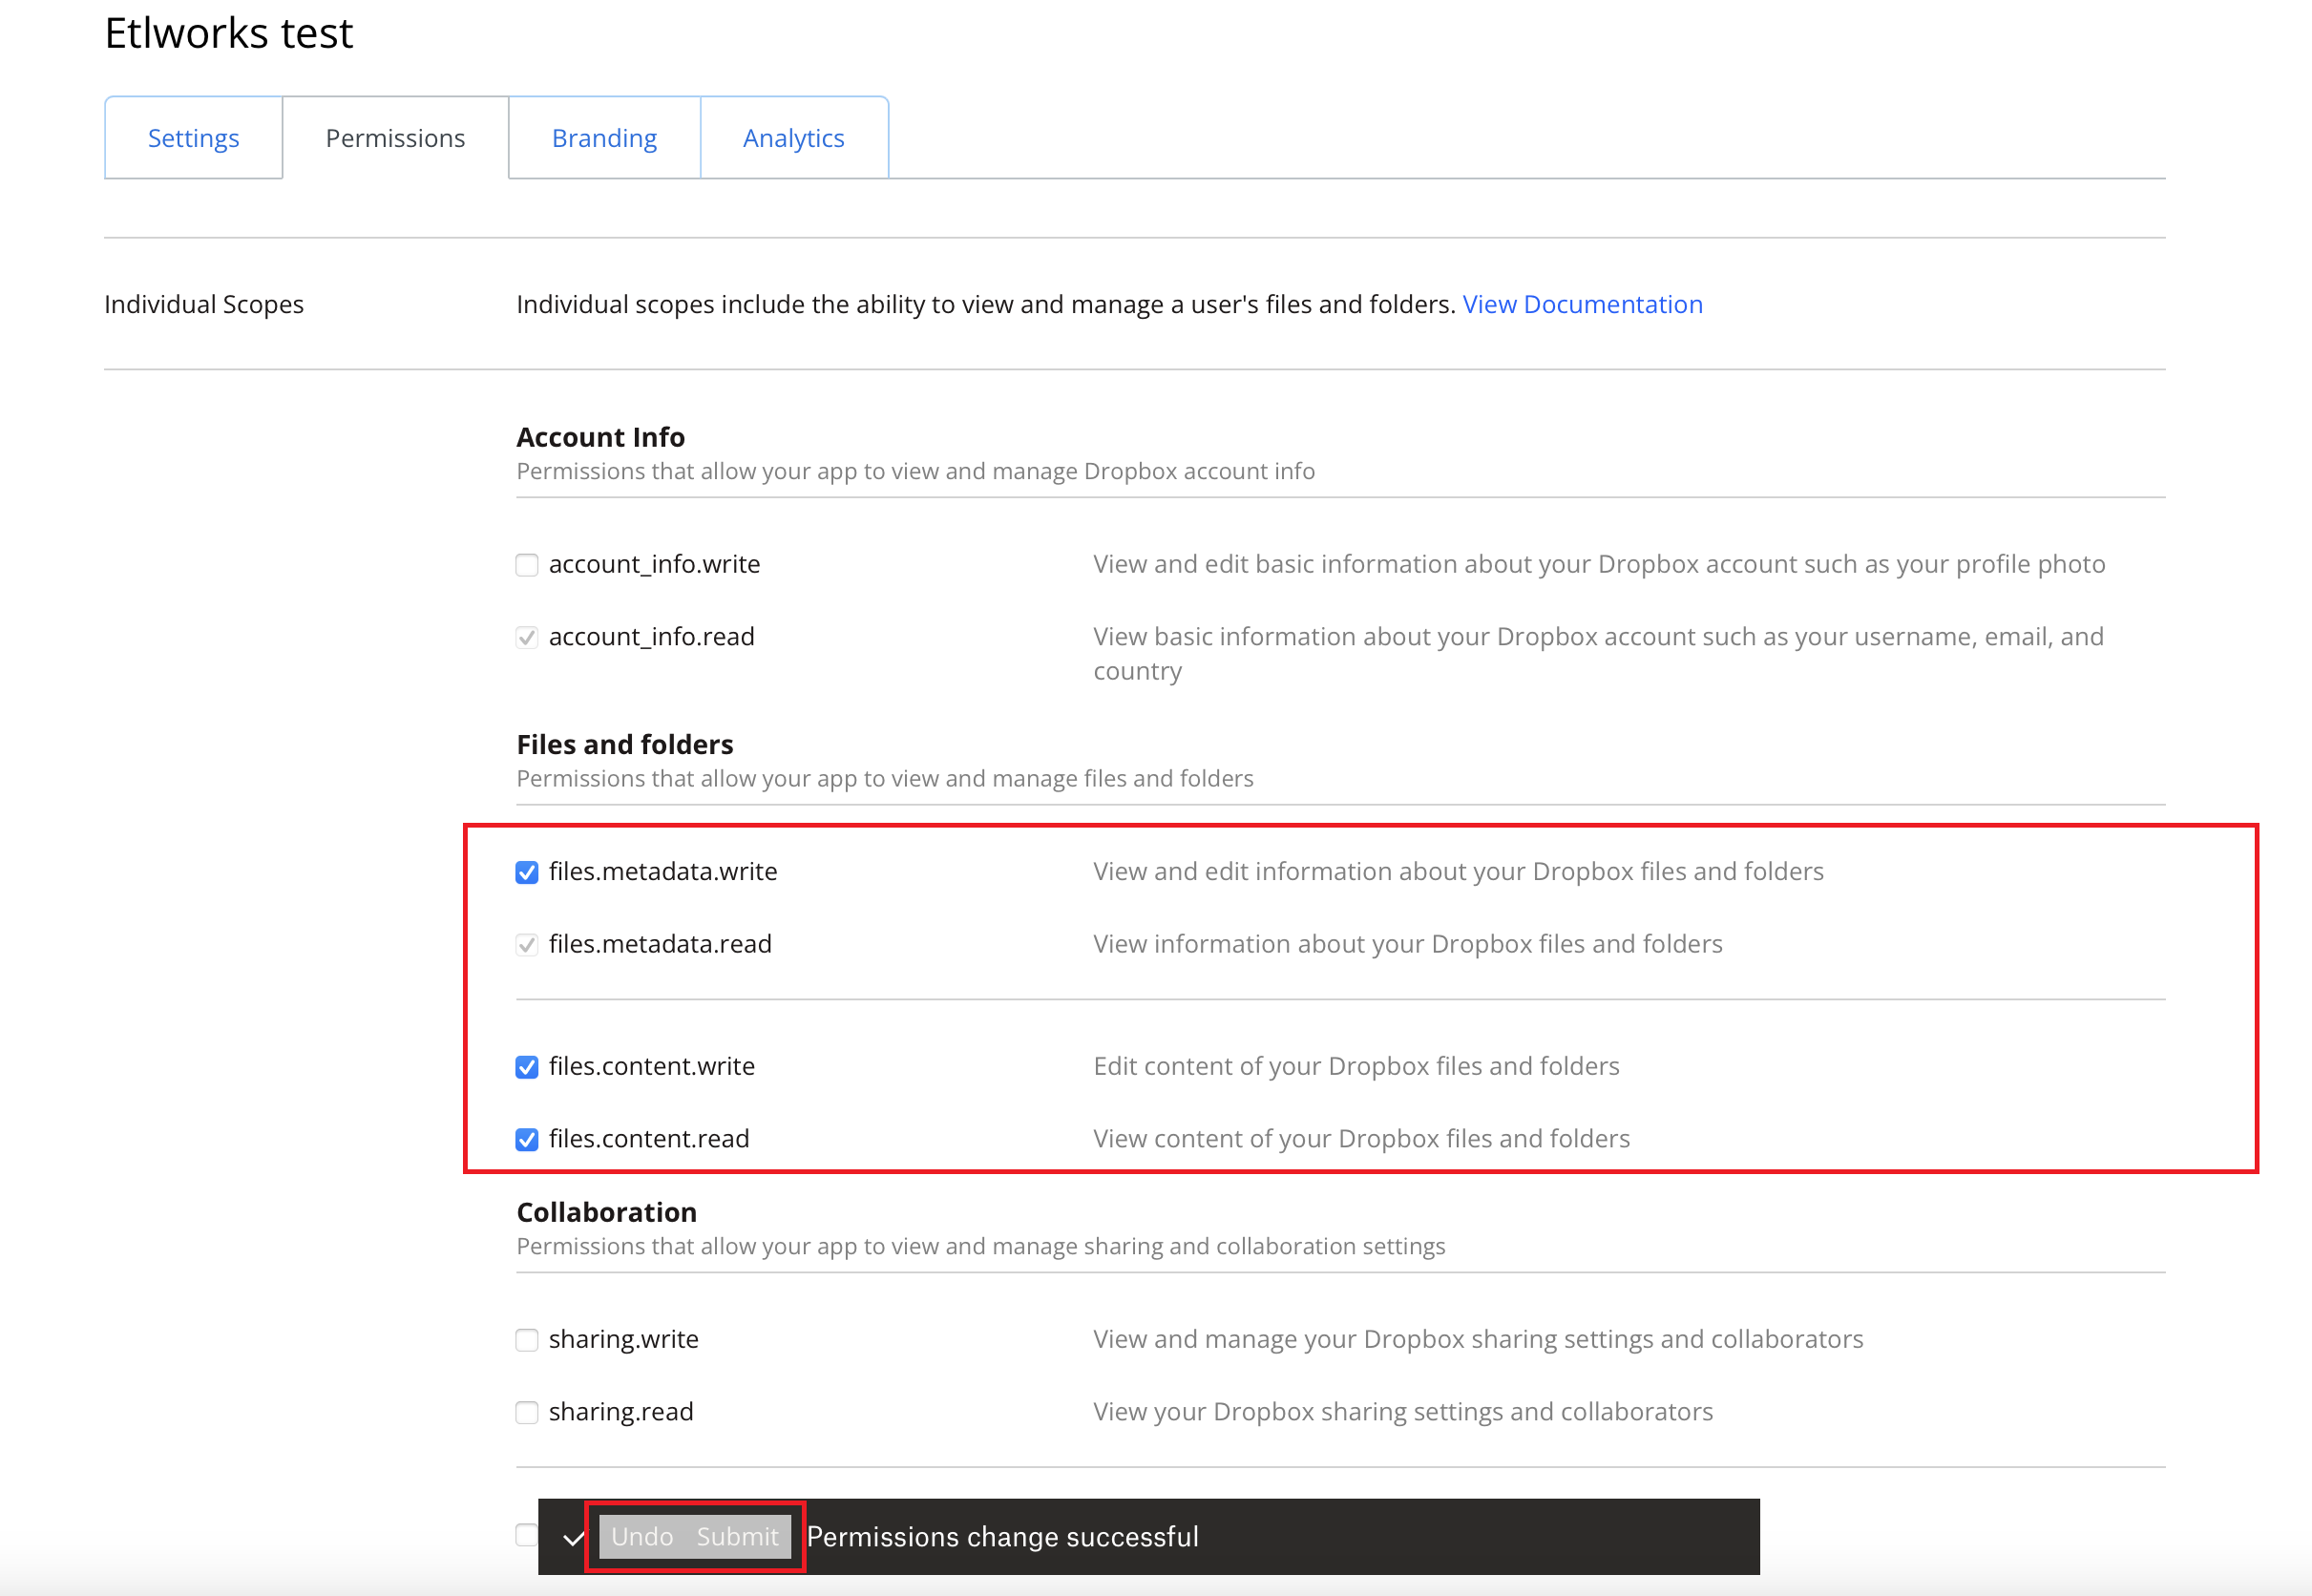Click the 'Account Info' section heading
The height and width of the screenshot is (1596, 2312).
coord(601,437)
